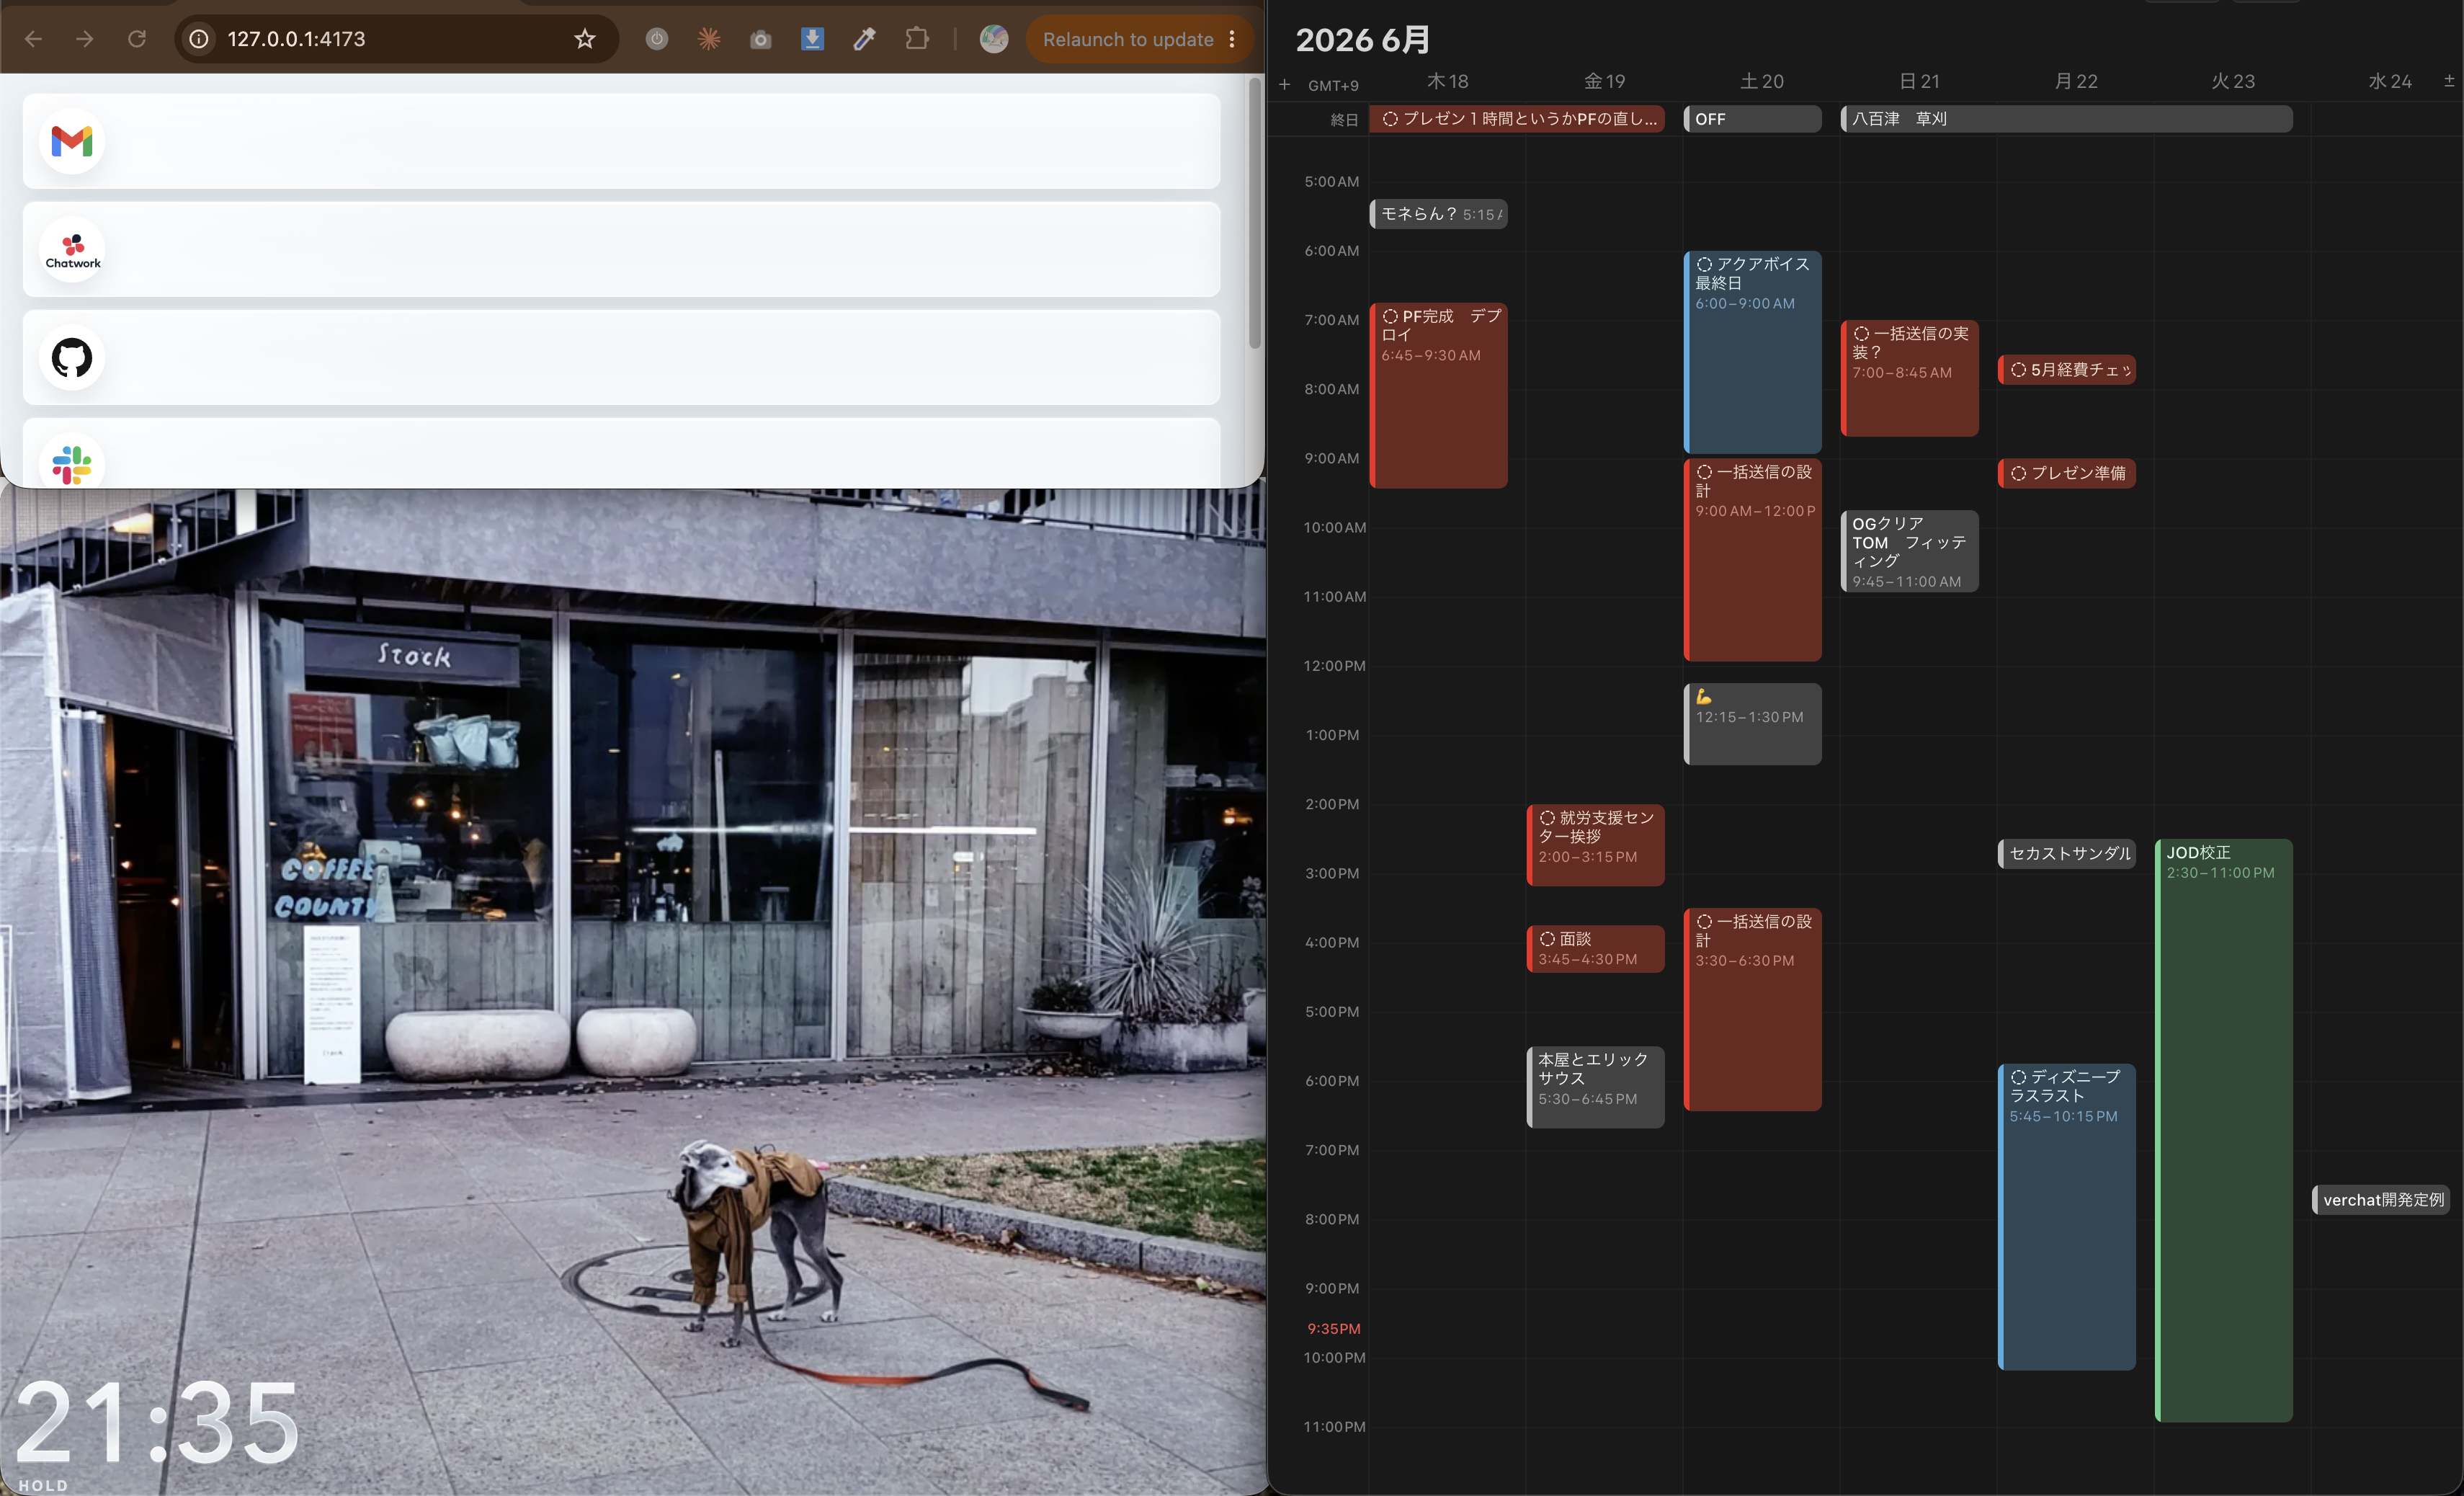Toggle 面談 task circle
The image size is (2464, 1496).
pyautogui.click(x=1547, y=939)
